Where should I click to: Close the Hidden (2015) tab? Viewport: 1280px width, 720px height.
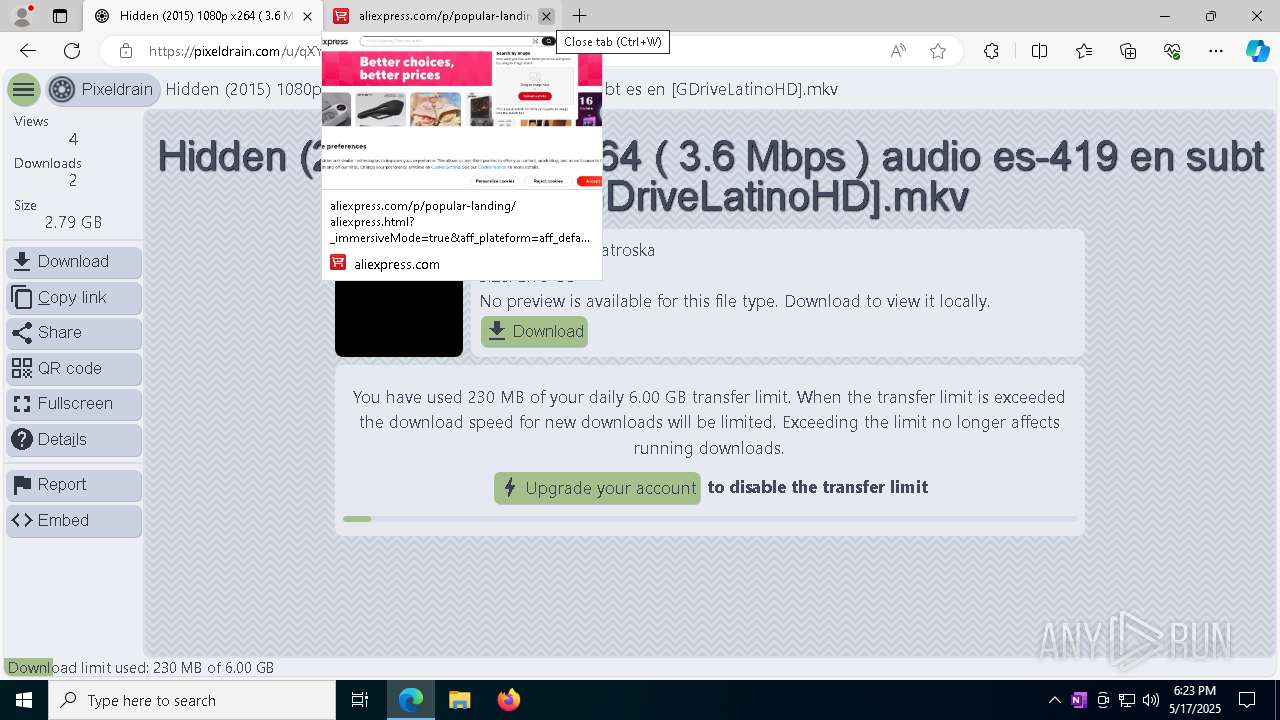click(x=308, y=16)
